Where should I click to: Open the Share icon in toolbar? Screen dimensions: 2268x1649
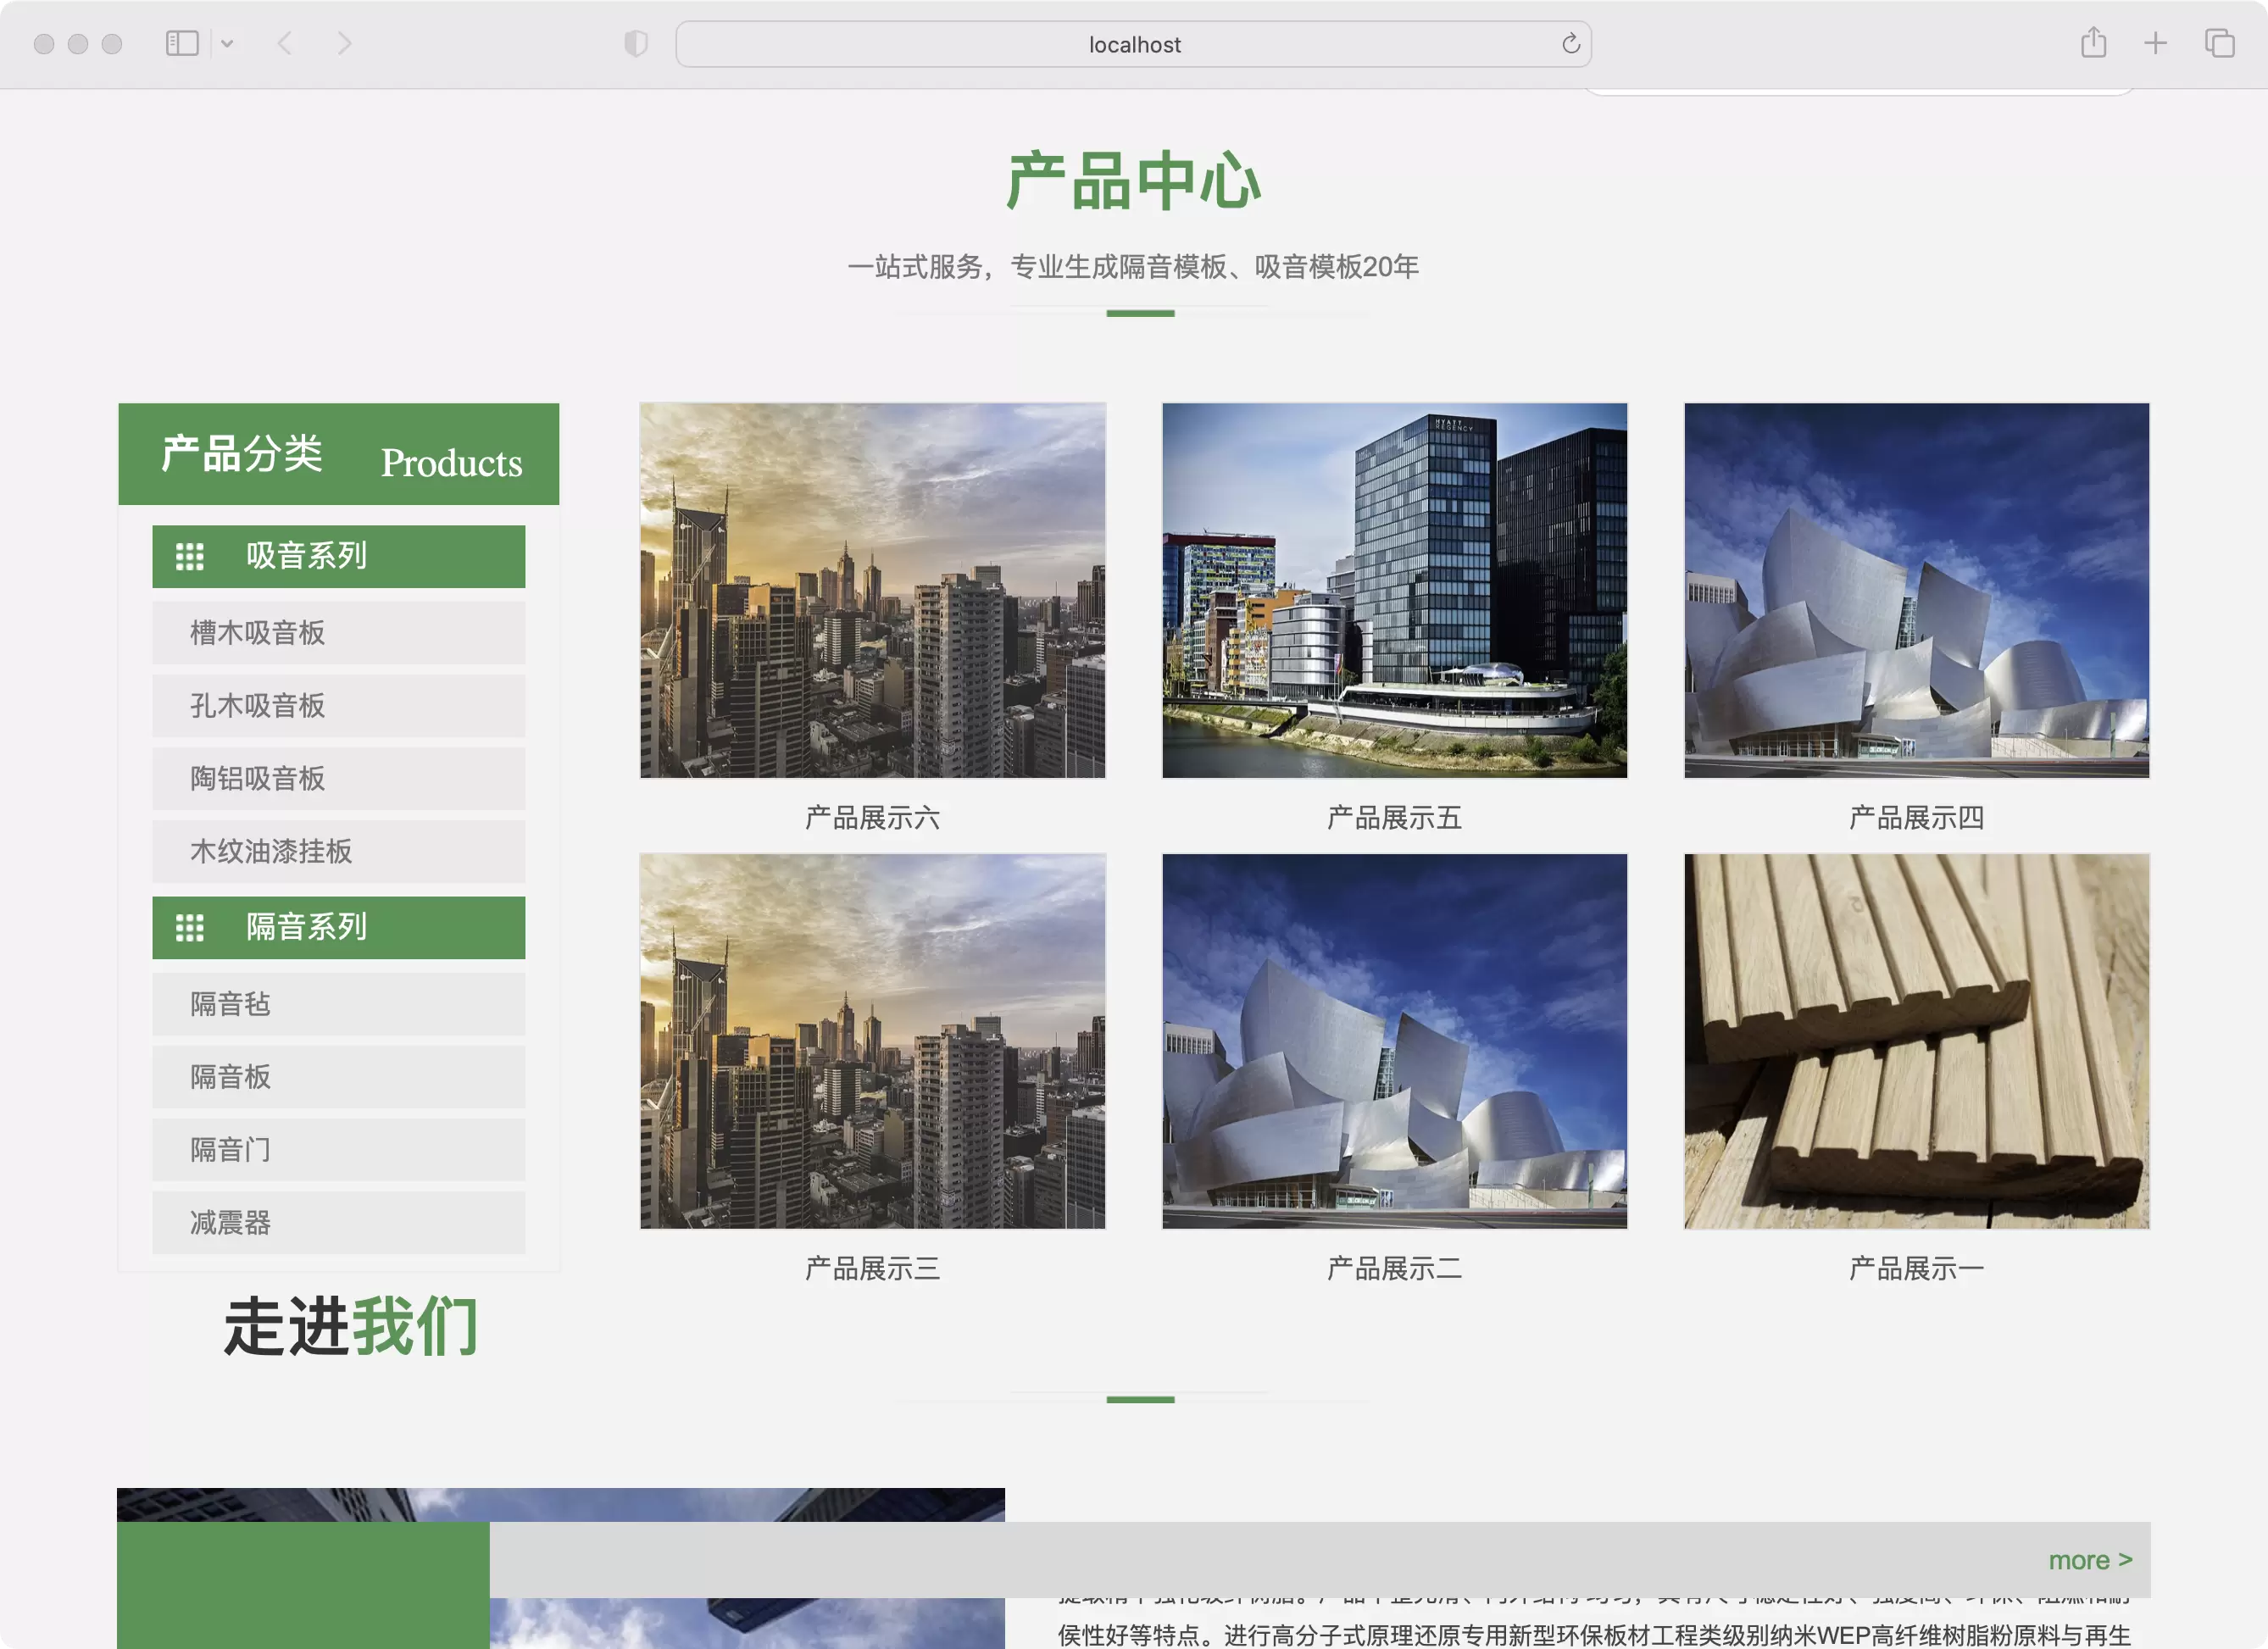[2093, 43]
